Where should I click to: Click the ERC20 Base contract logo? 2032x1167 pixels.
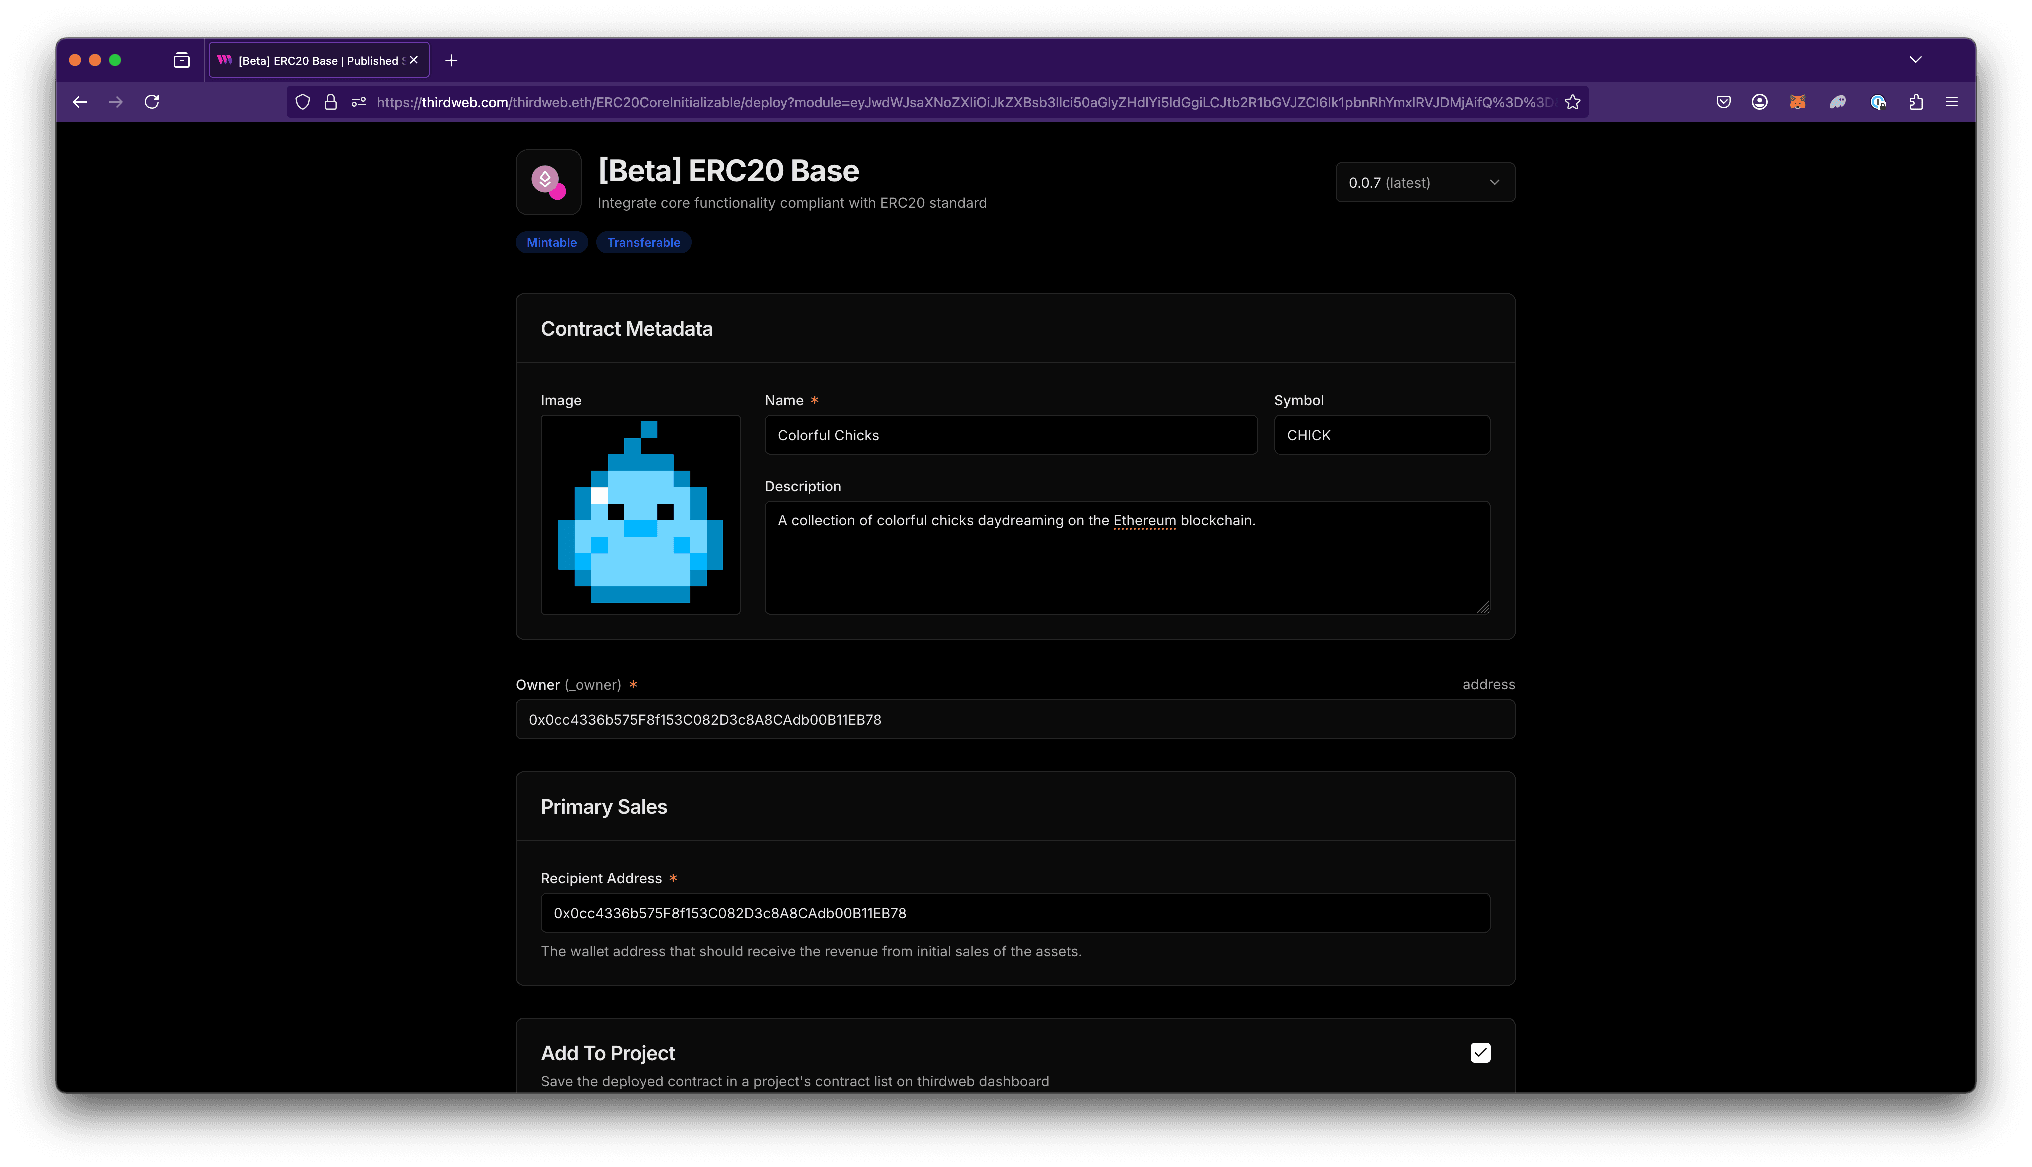[548, 182]
